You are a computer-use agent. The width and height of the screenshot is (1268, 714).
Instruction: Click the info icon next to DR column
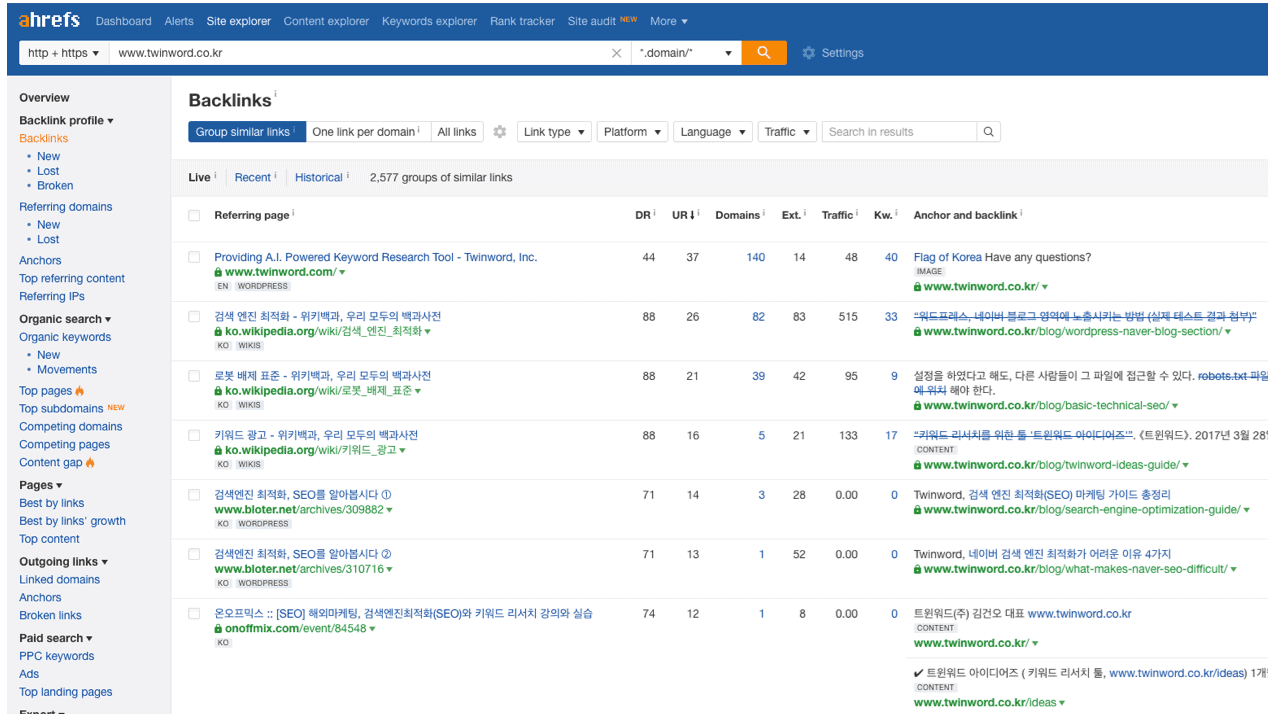click(x=654, y=213)
